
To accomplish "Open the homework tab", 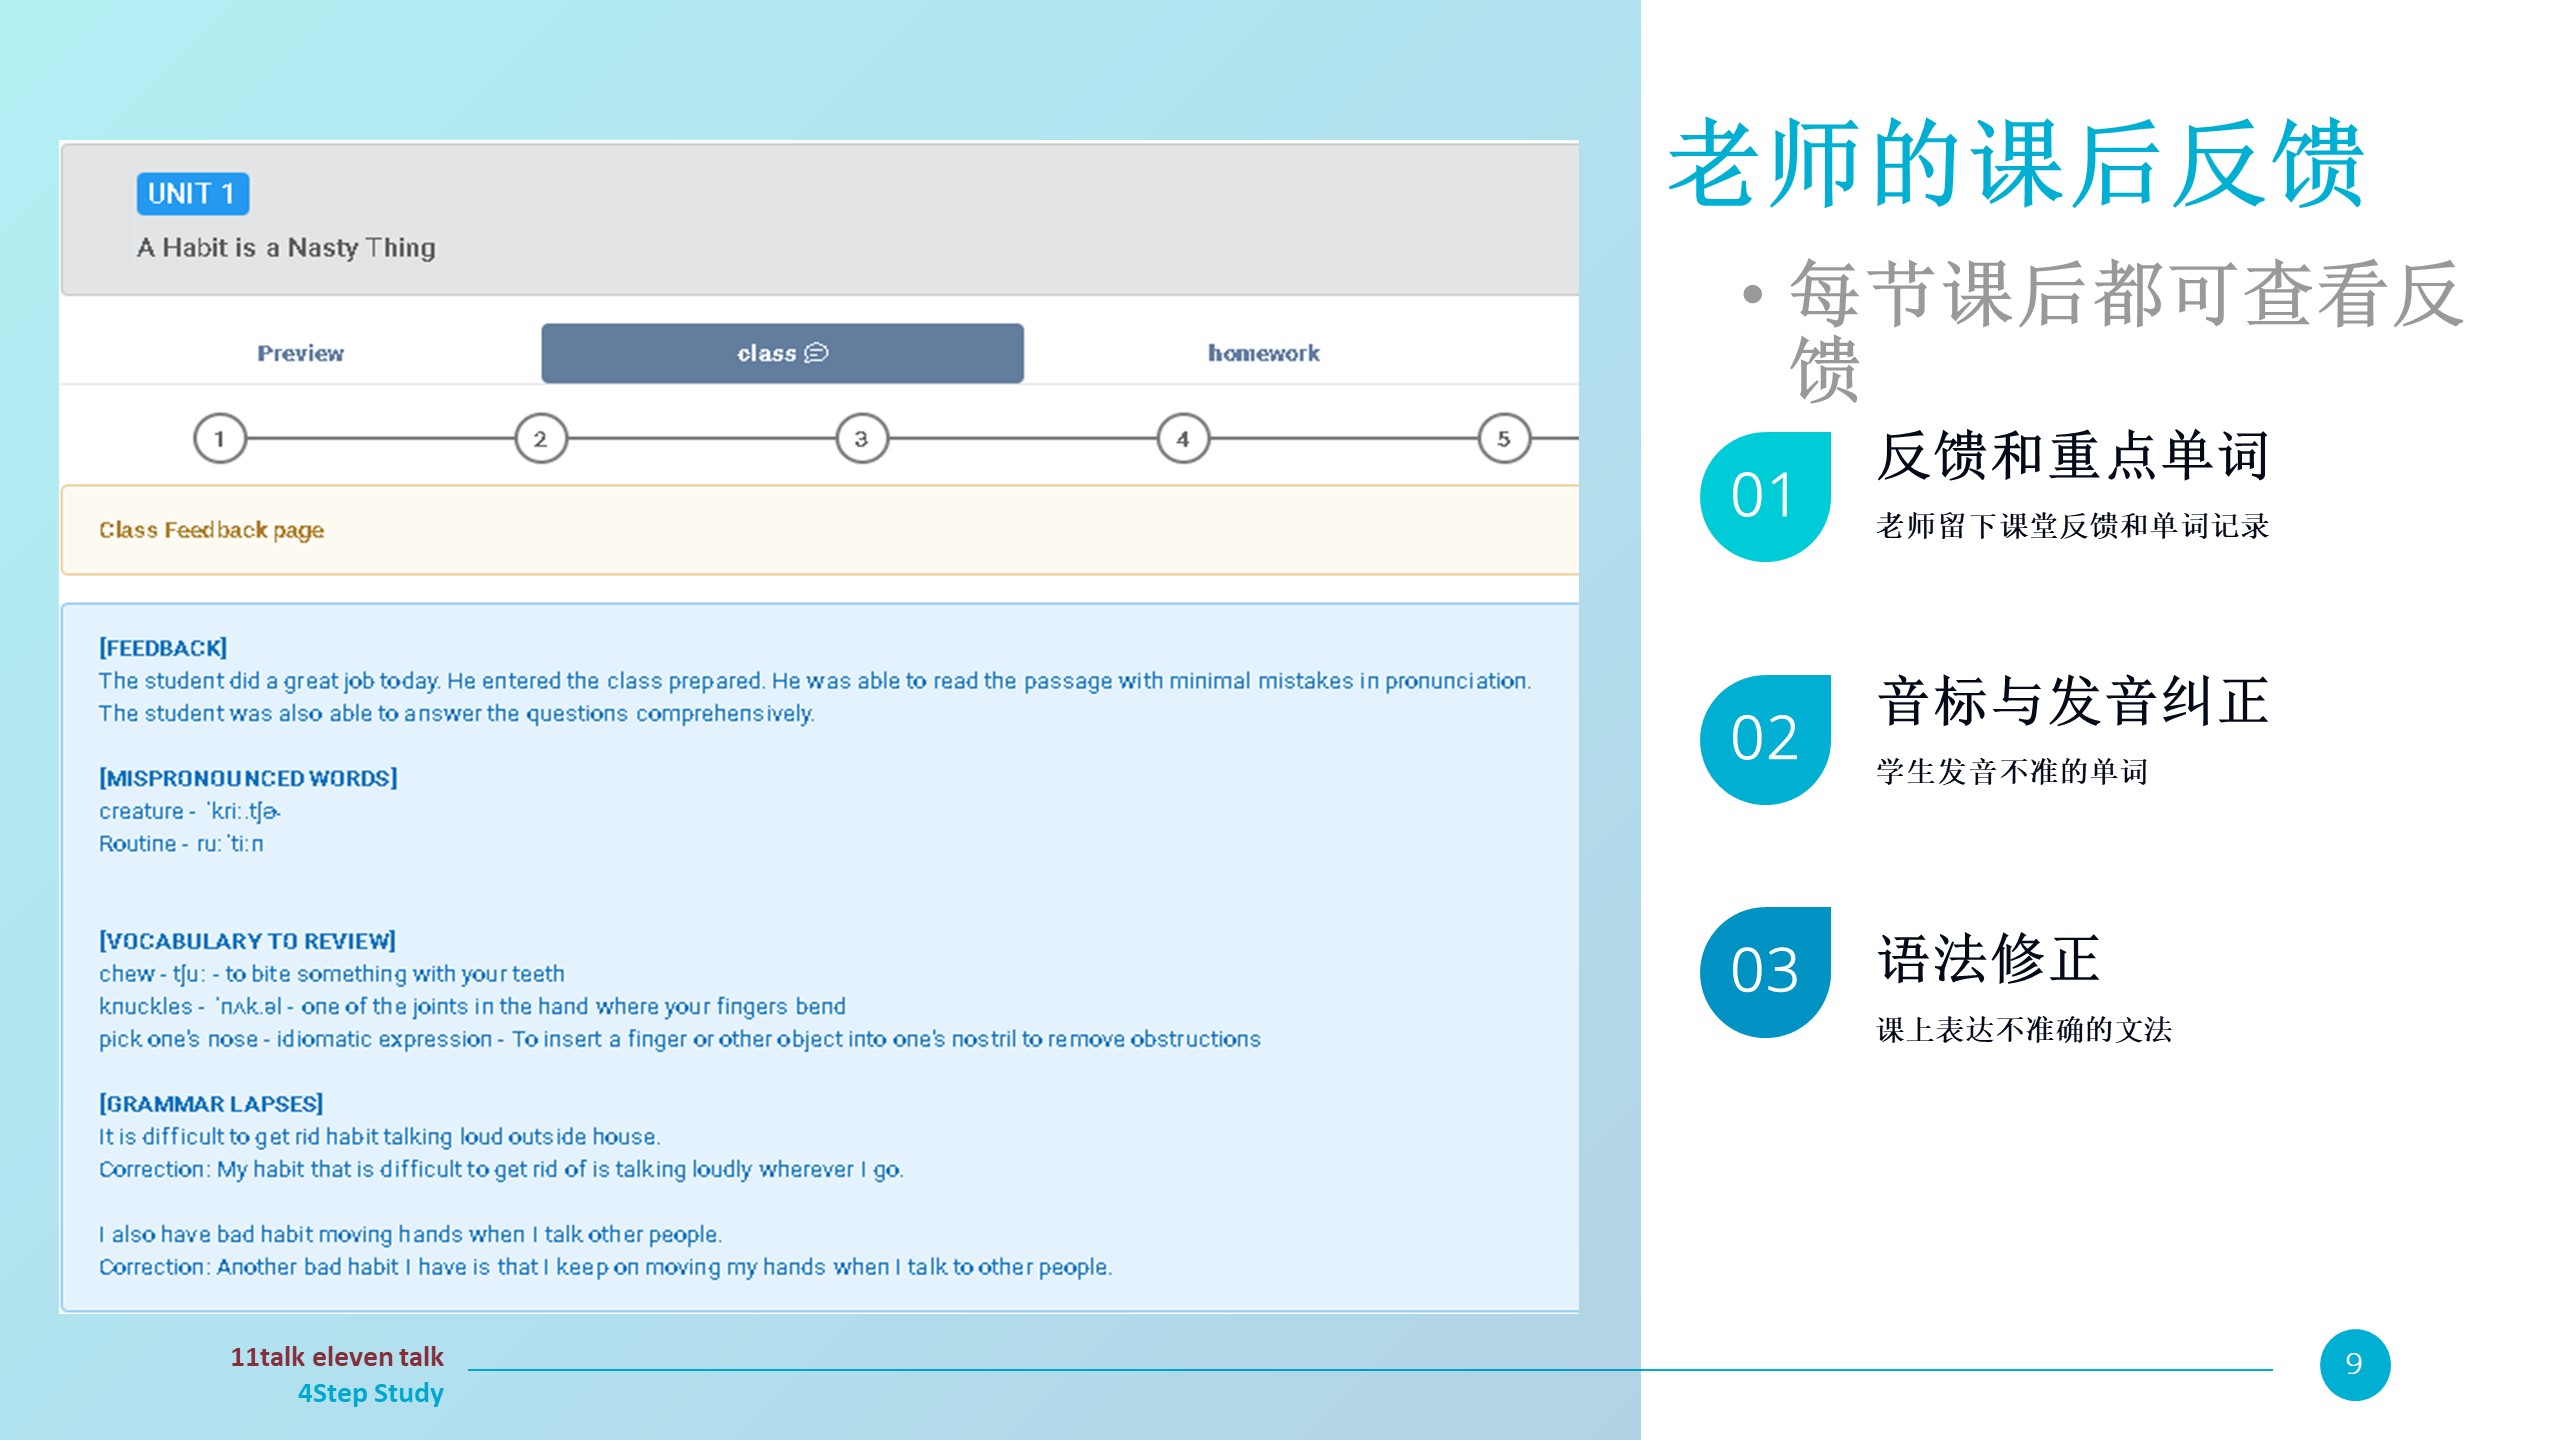I will pyautogui.click(x=1263, y=353).
